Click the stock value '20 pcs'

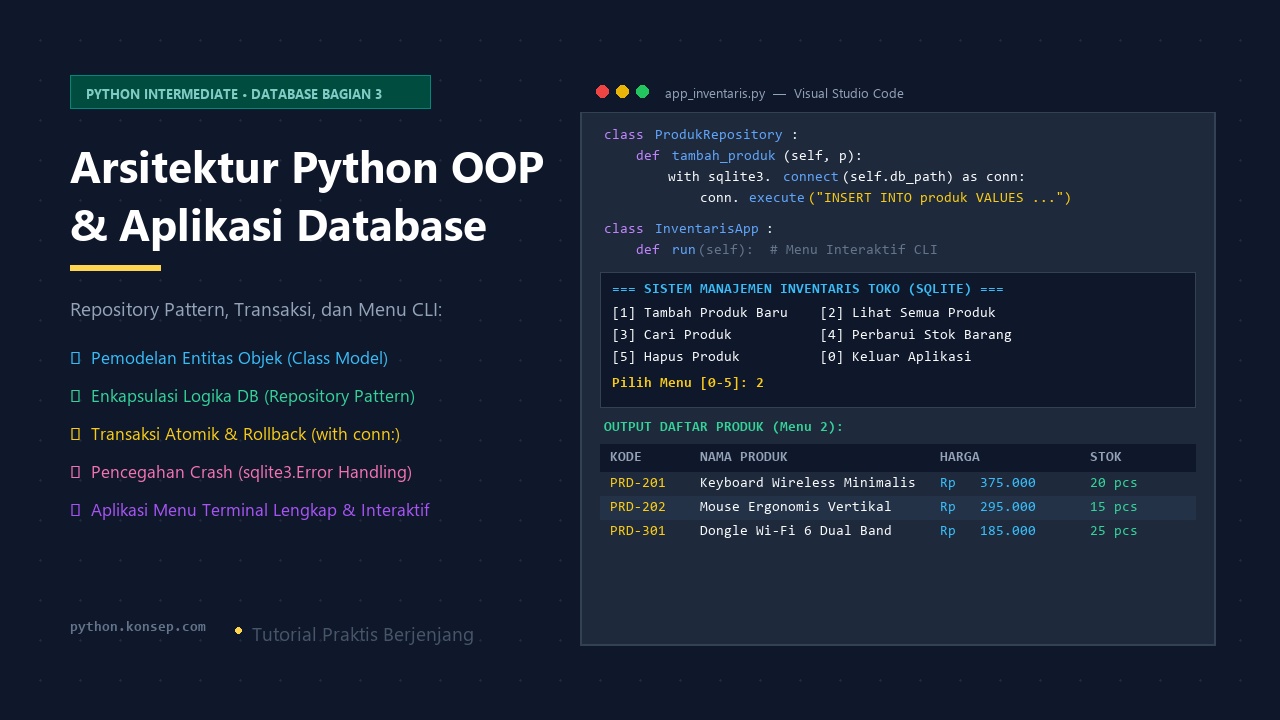[1114, 483]
